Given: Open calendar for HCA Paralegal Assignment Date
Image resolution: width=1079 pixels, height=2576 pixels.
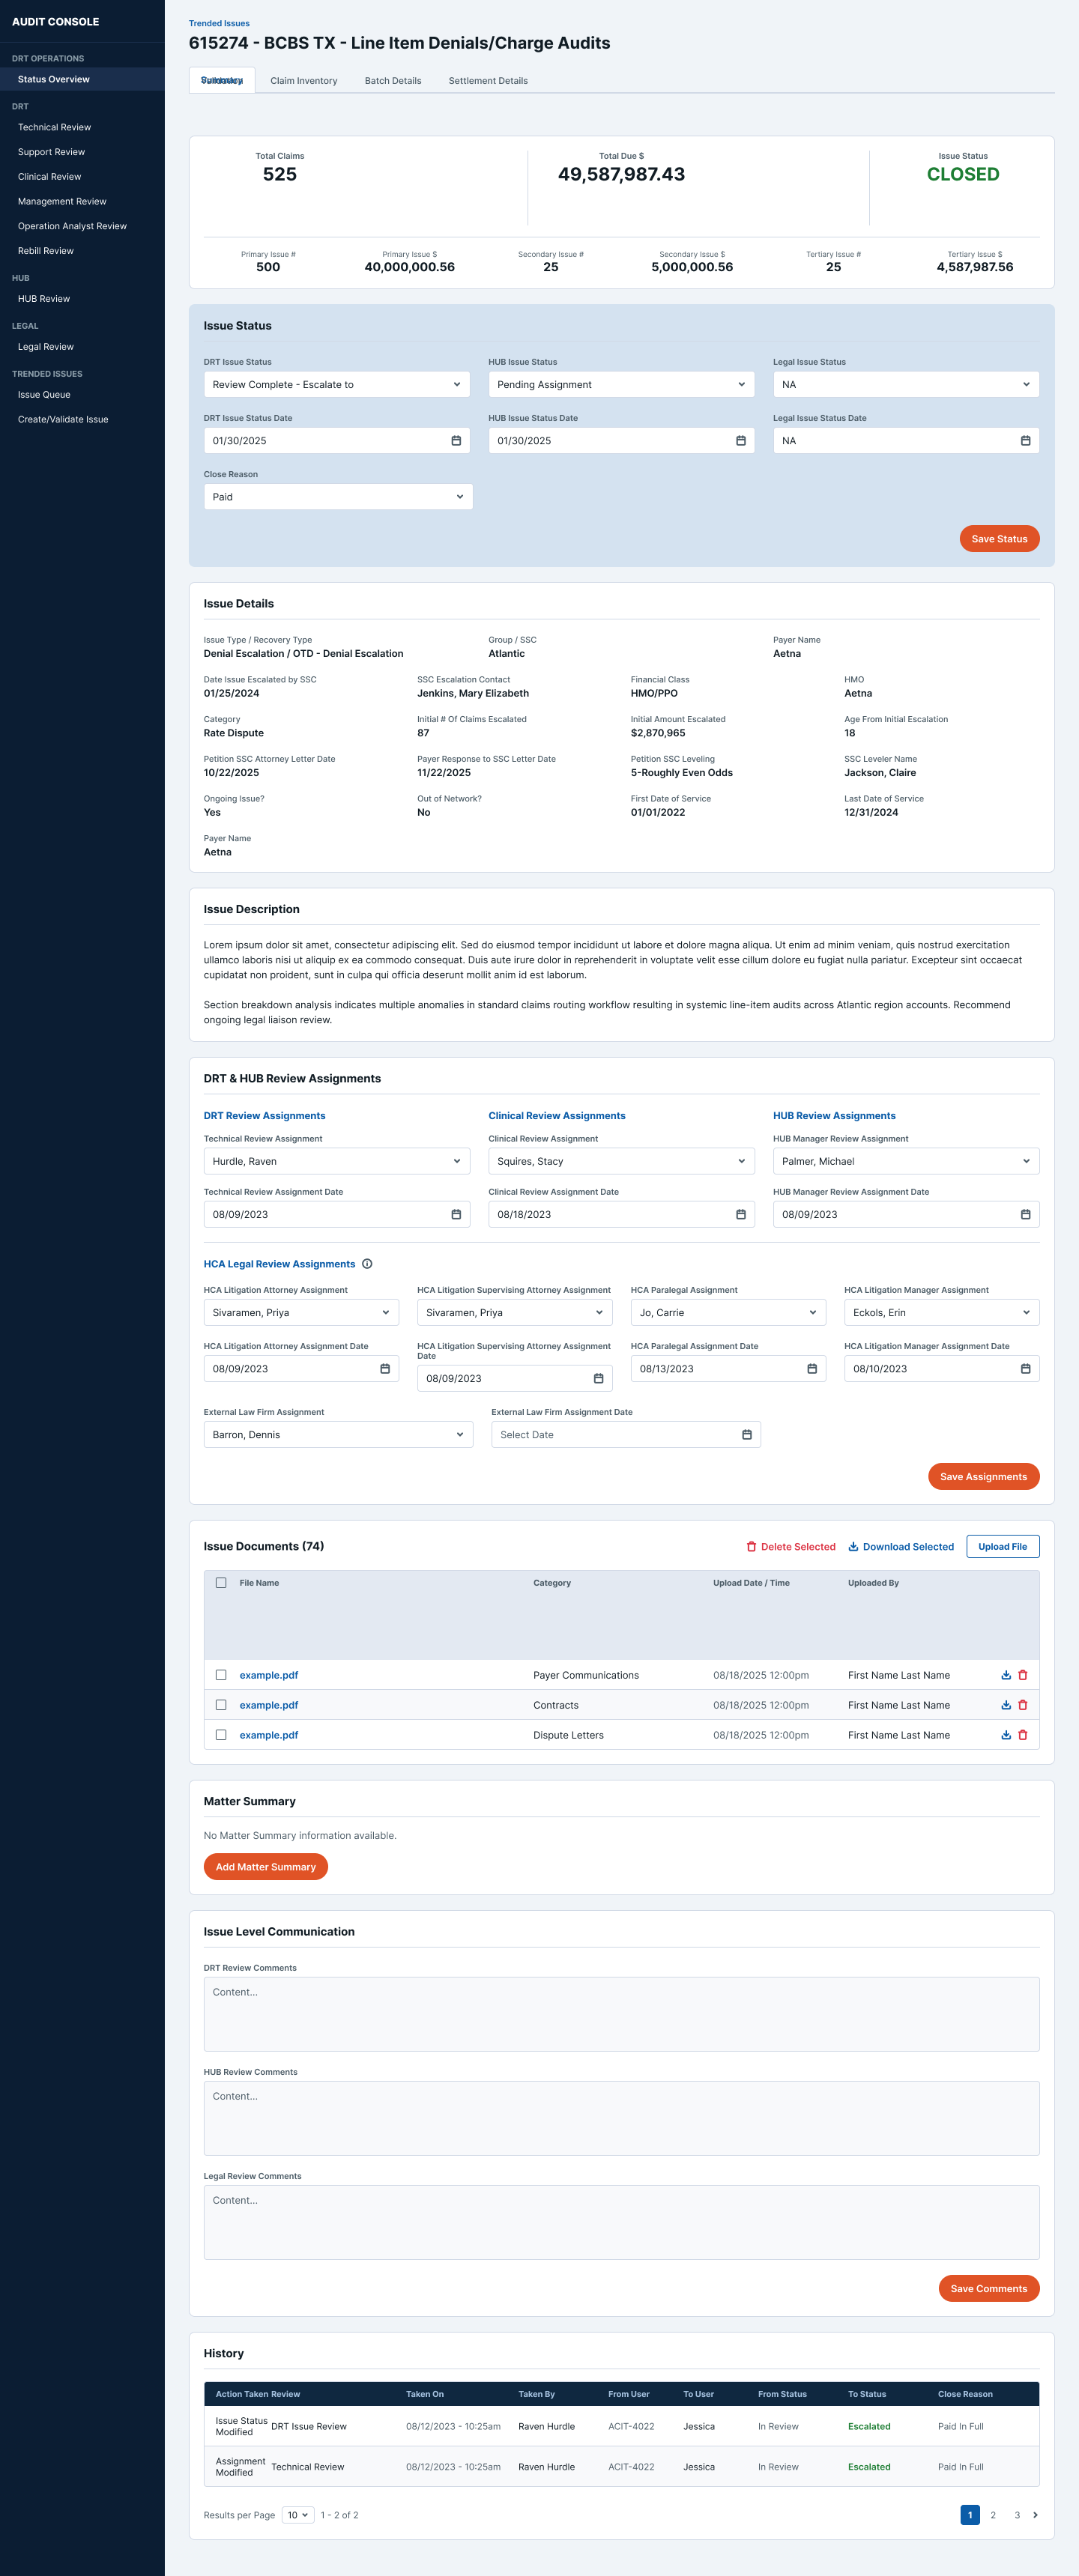Looking at the screenshot, I should pyautogui.click(x=812, y=1369).
